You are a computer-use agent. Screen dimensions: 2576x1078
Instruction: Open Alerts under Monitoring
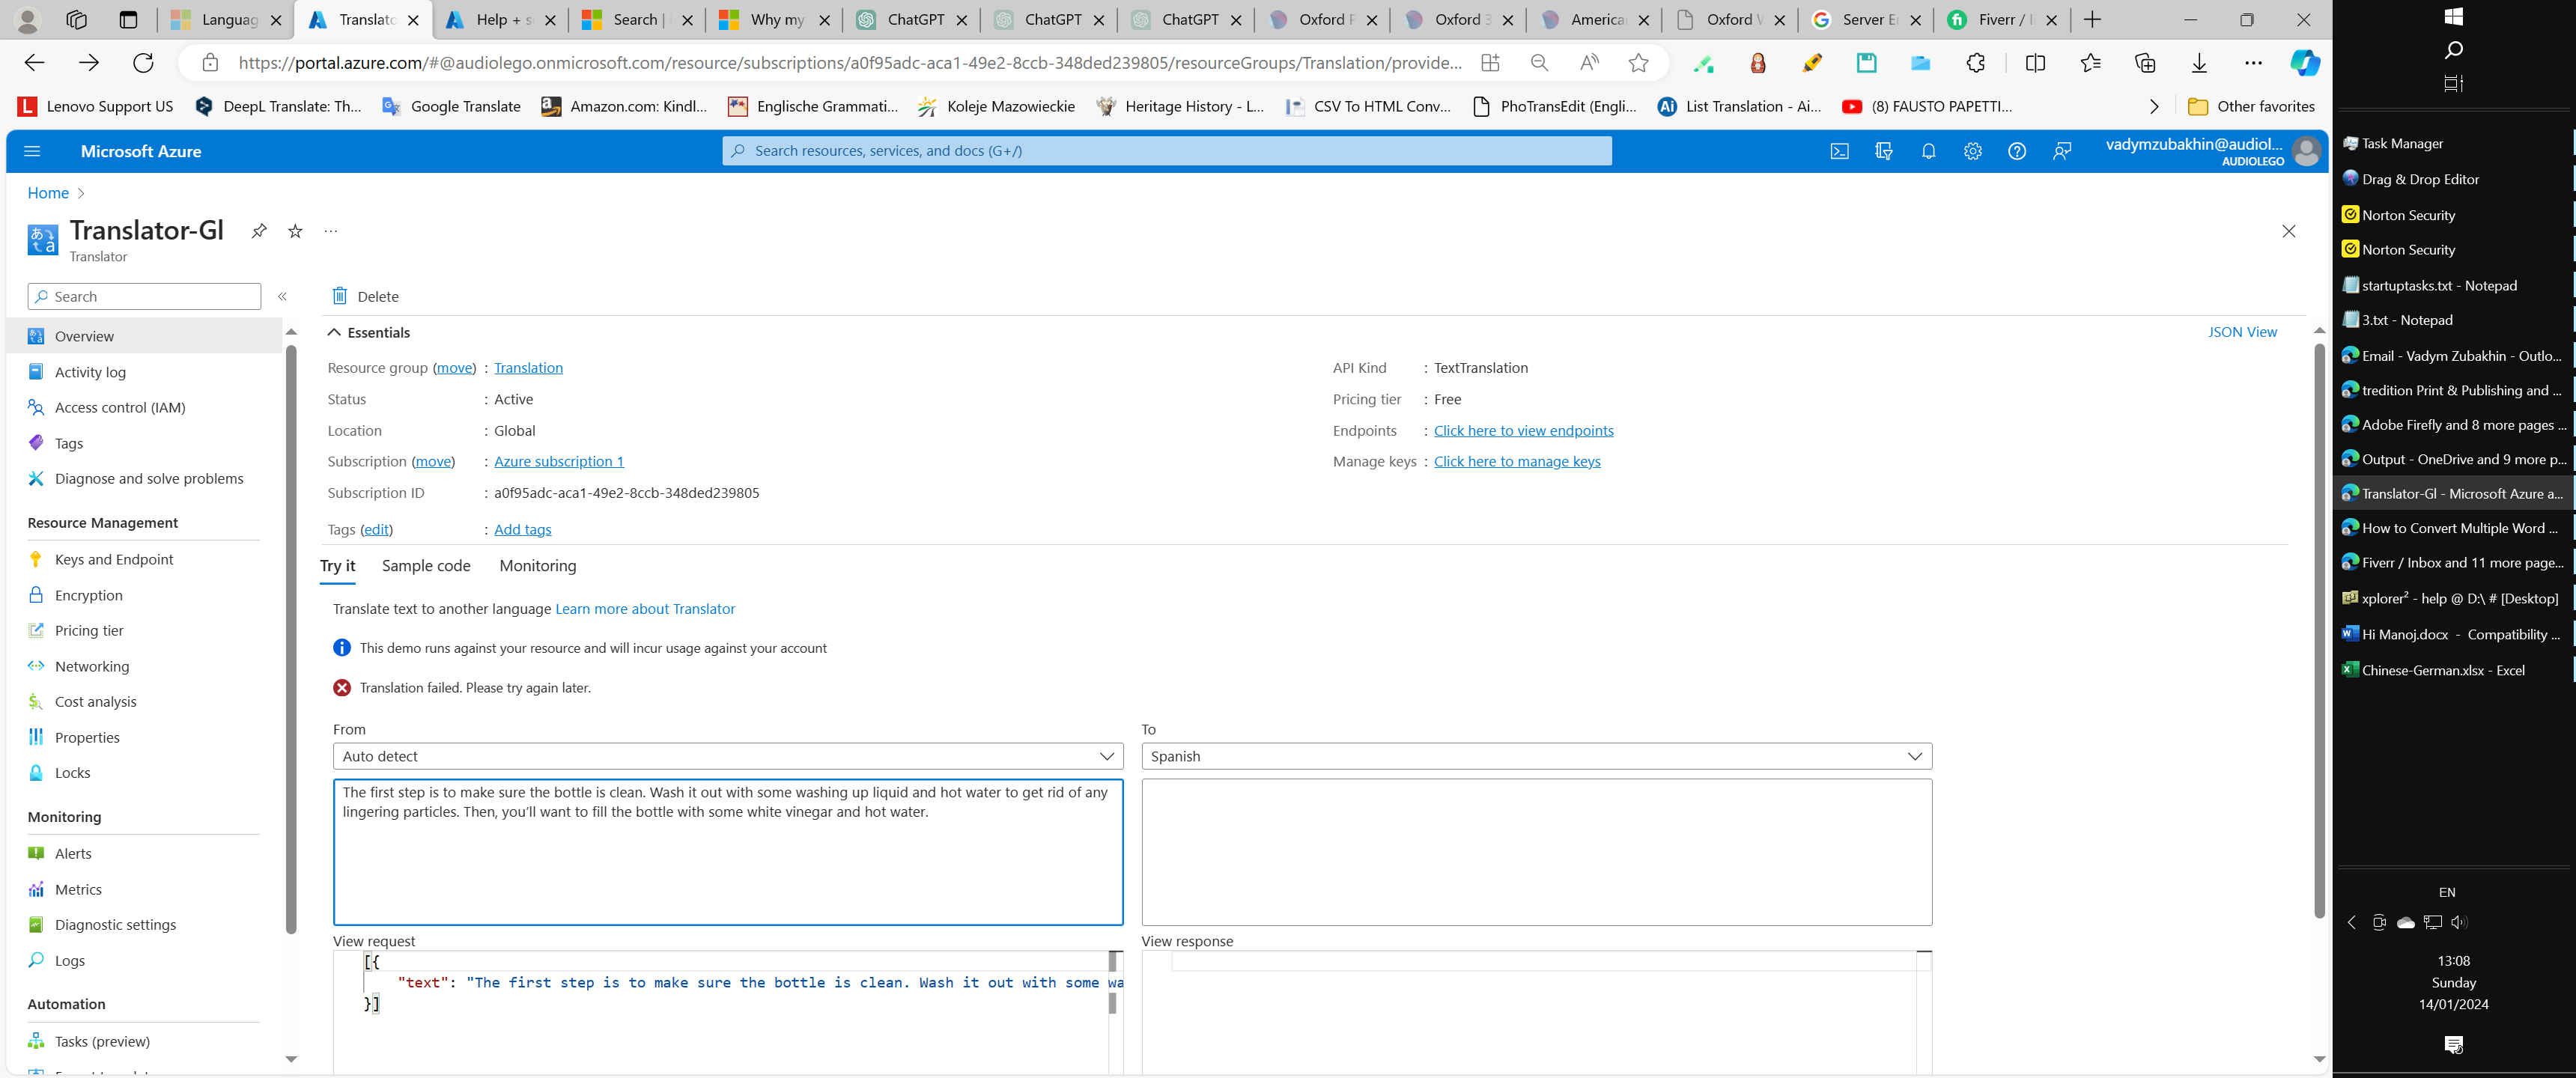(73, 853)
